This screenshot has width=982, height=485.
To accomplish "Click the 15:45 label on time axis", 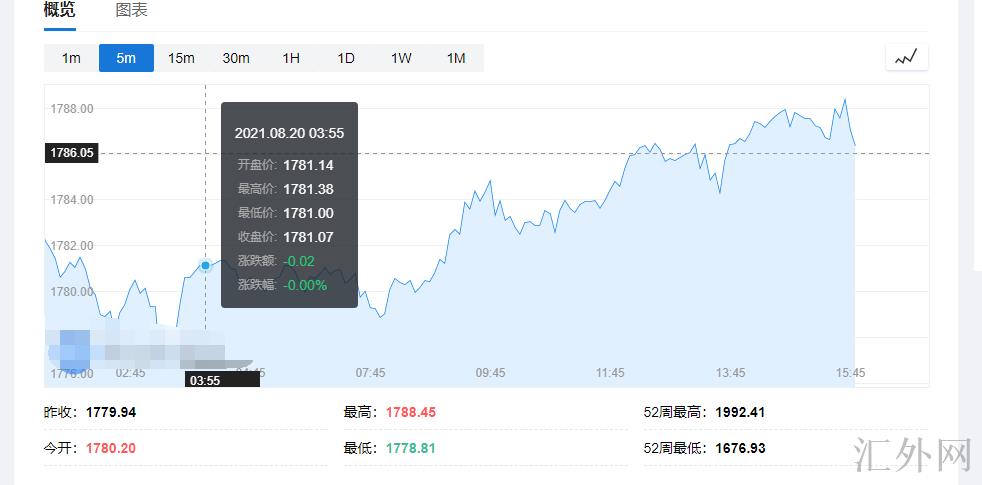I will click(x=850, y=373).
